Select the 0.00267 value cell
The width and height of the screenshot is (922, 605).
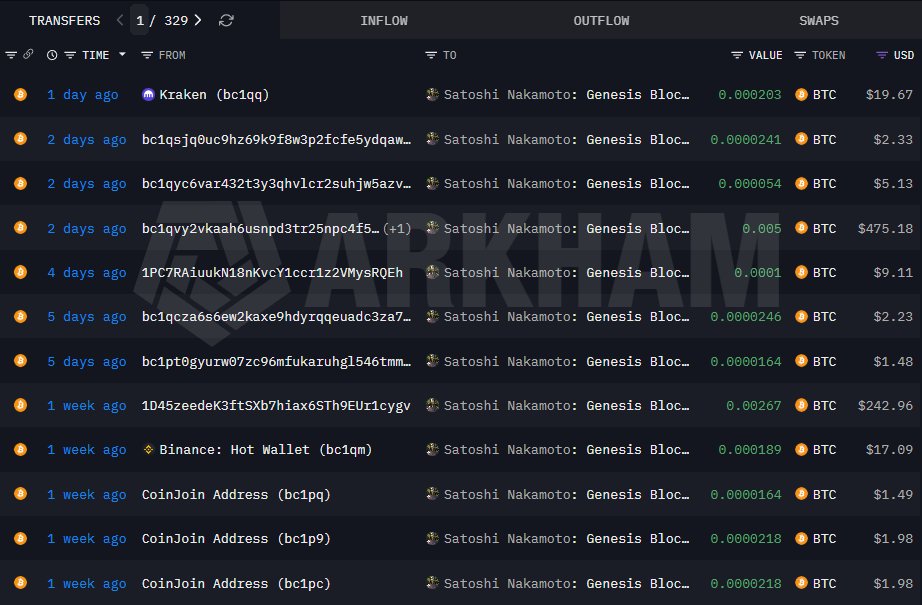coord(754,406)
